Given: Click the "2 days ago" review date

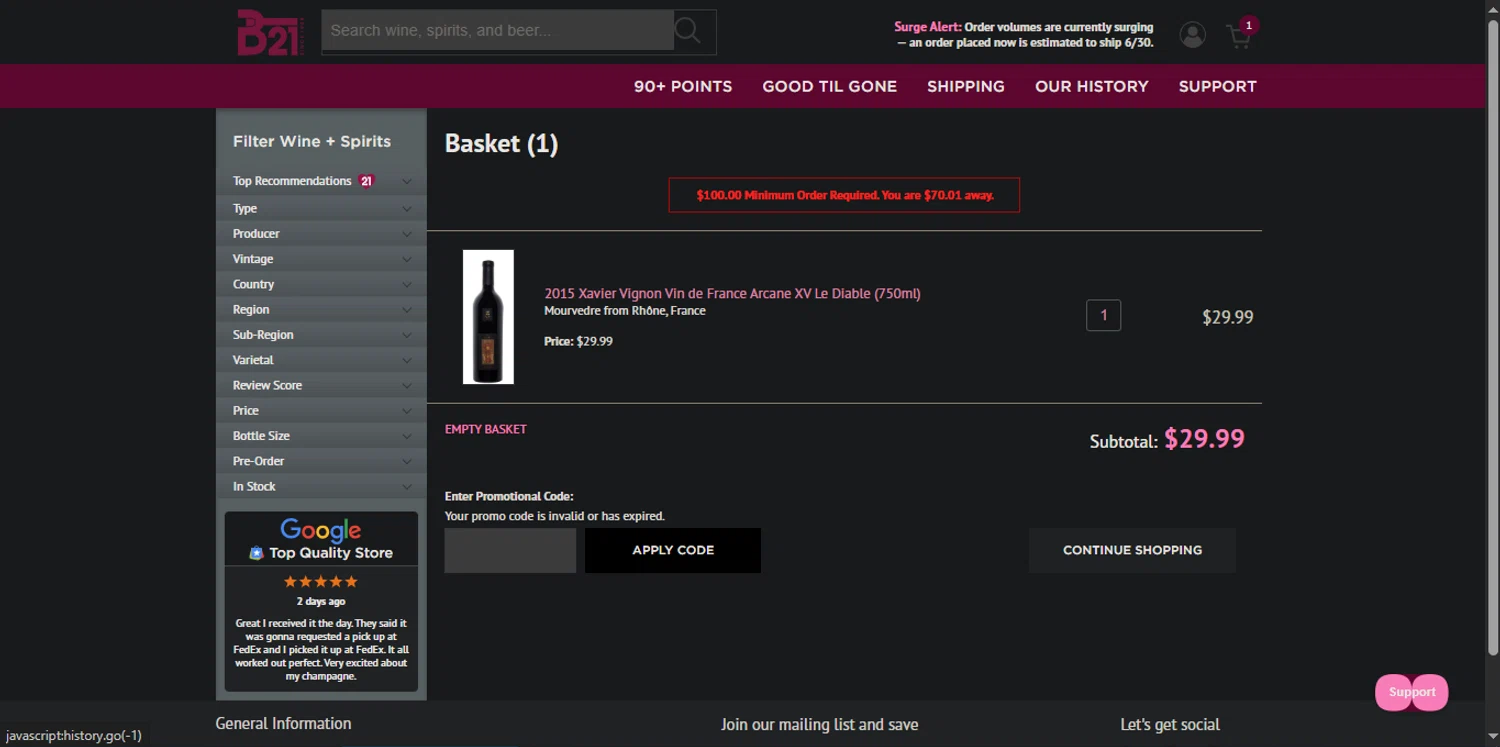Looking at the screenshot, I should [321, 602].
